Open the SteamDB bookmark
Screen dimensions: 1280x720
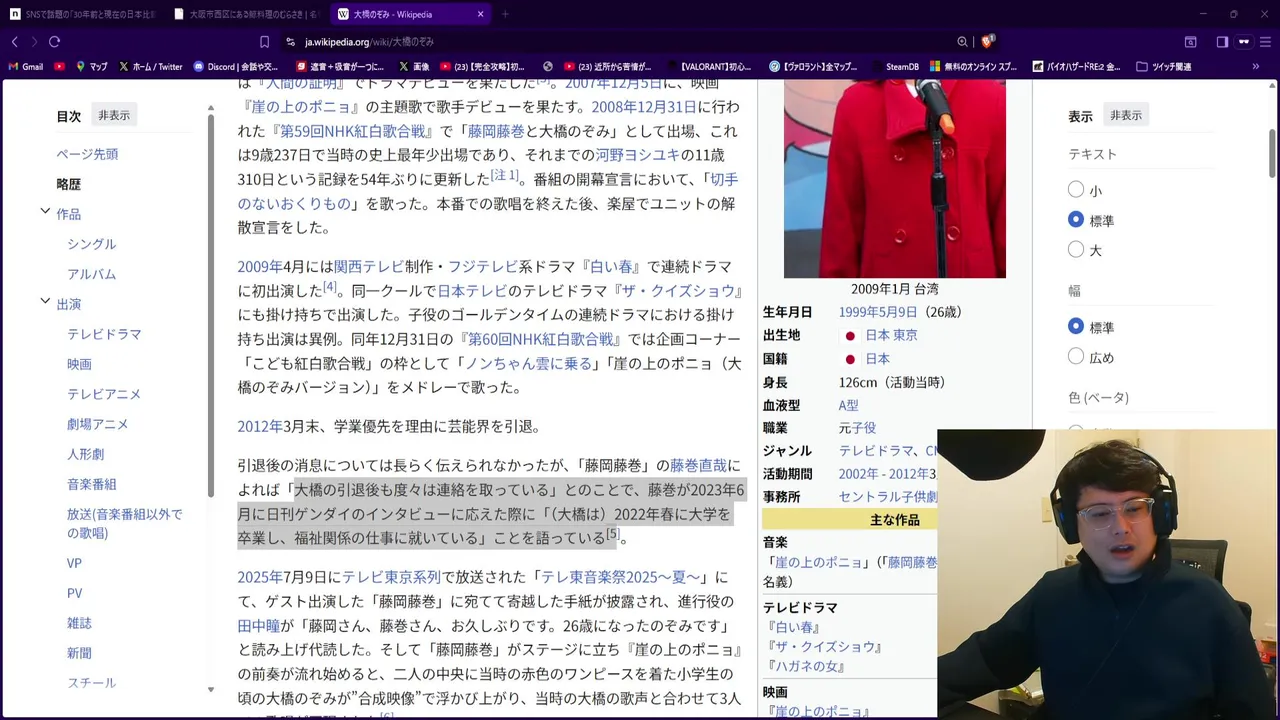894,67
